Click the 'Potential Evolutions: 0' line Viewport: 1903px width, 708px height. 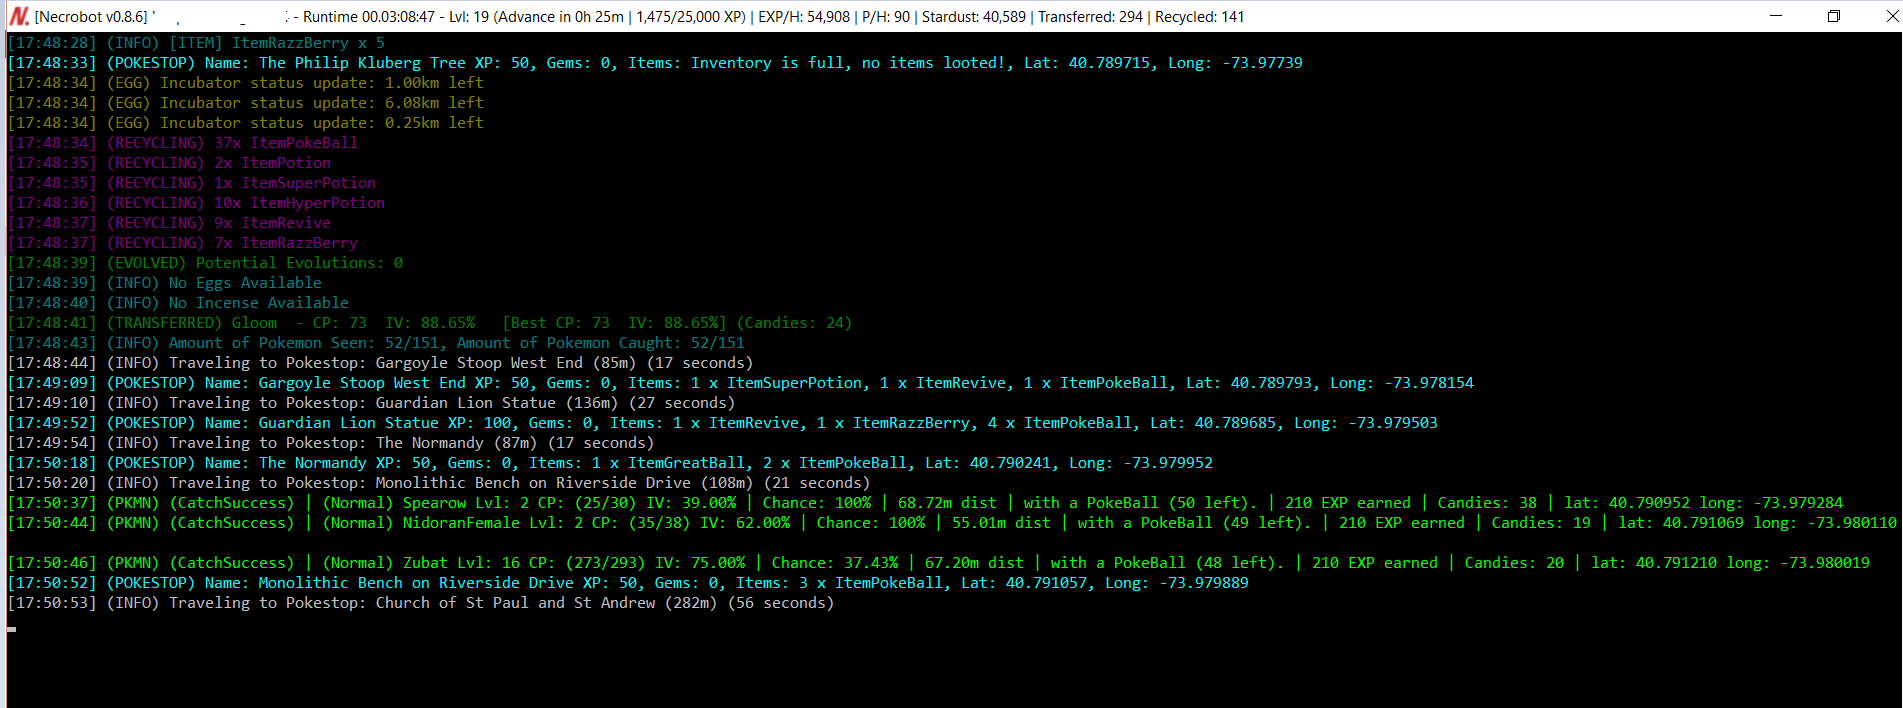[x=205, y=263]
